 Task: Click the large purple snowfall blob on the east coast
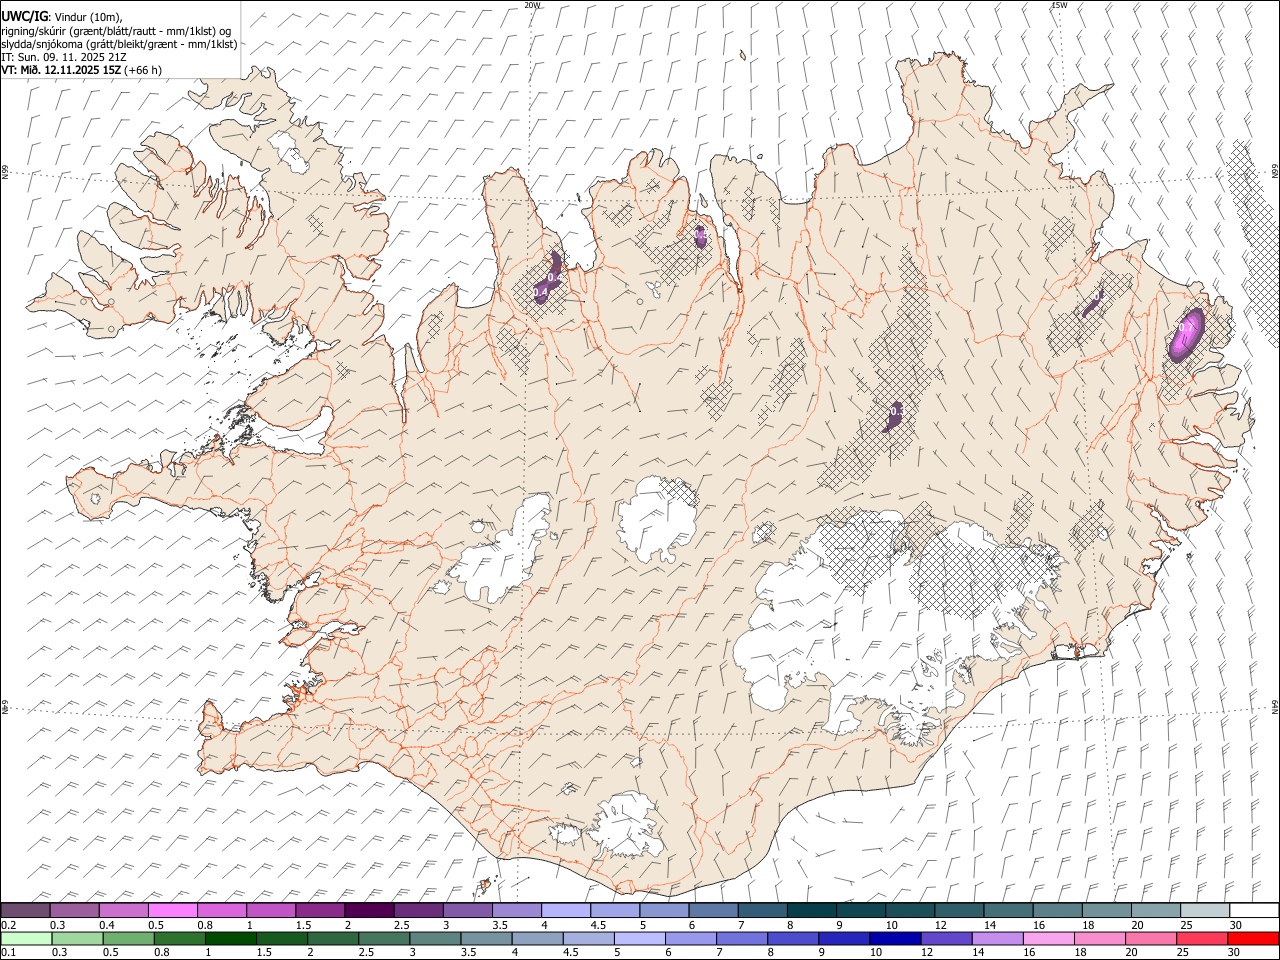pos(1186,334)
